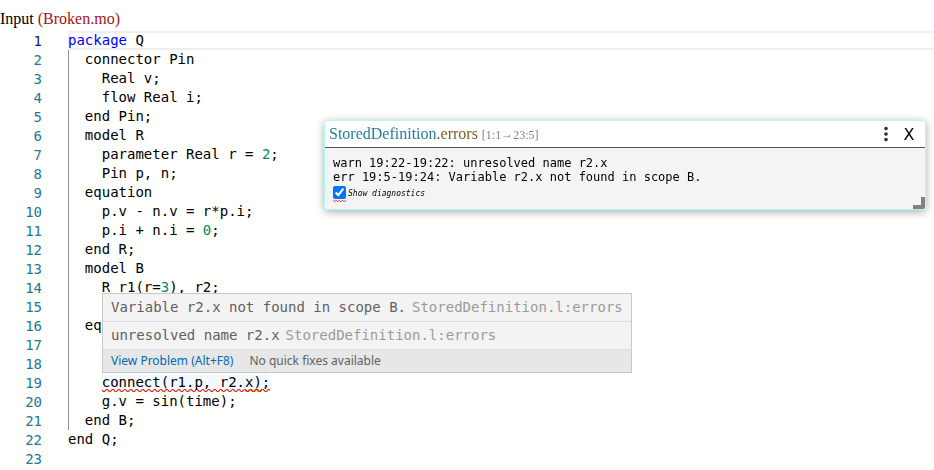Click the 'model R' code line
This screenshot has height=470, width=934.
tap(114, 135)
